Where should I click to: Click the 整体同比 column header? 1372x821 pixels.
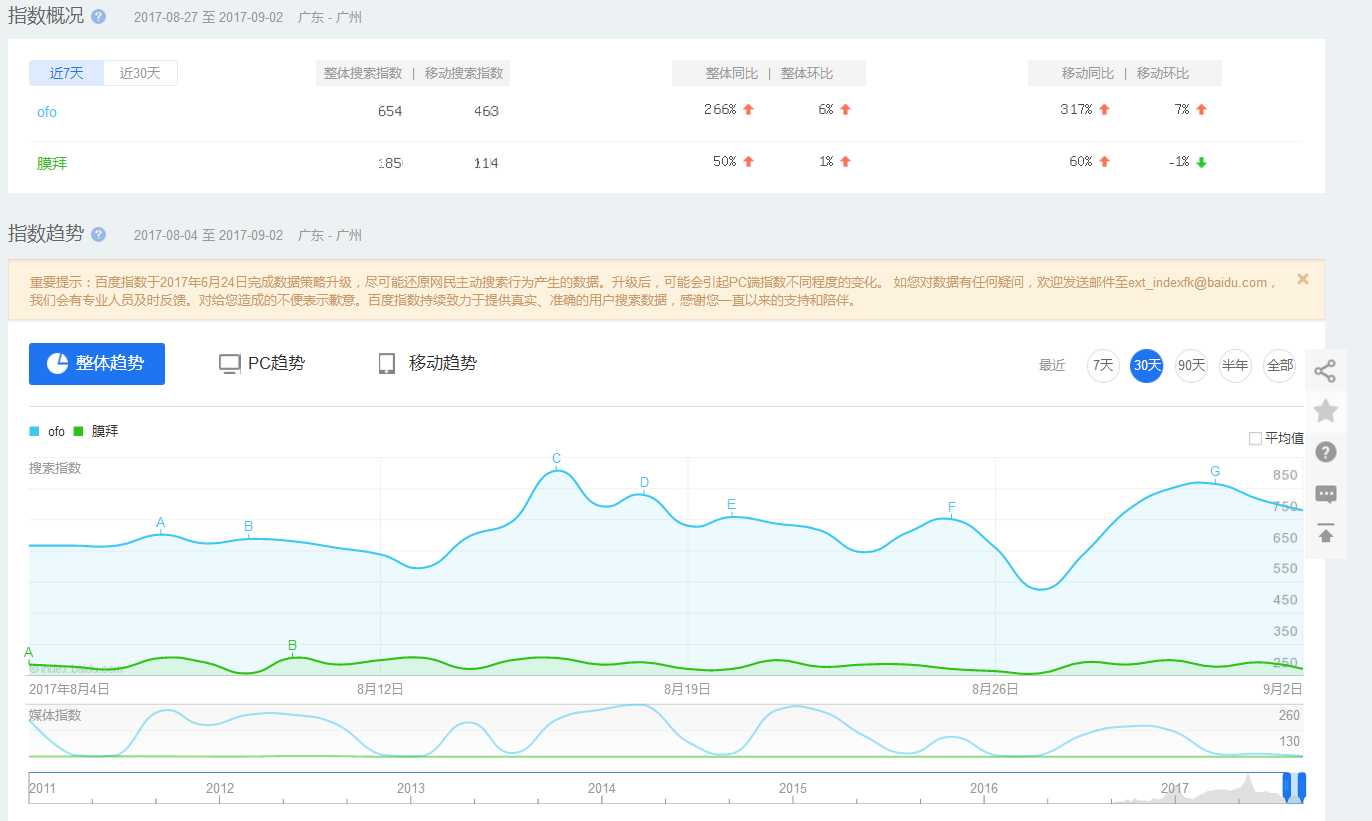click(733, 74)
